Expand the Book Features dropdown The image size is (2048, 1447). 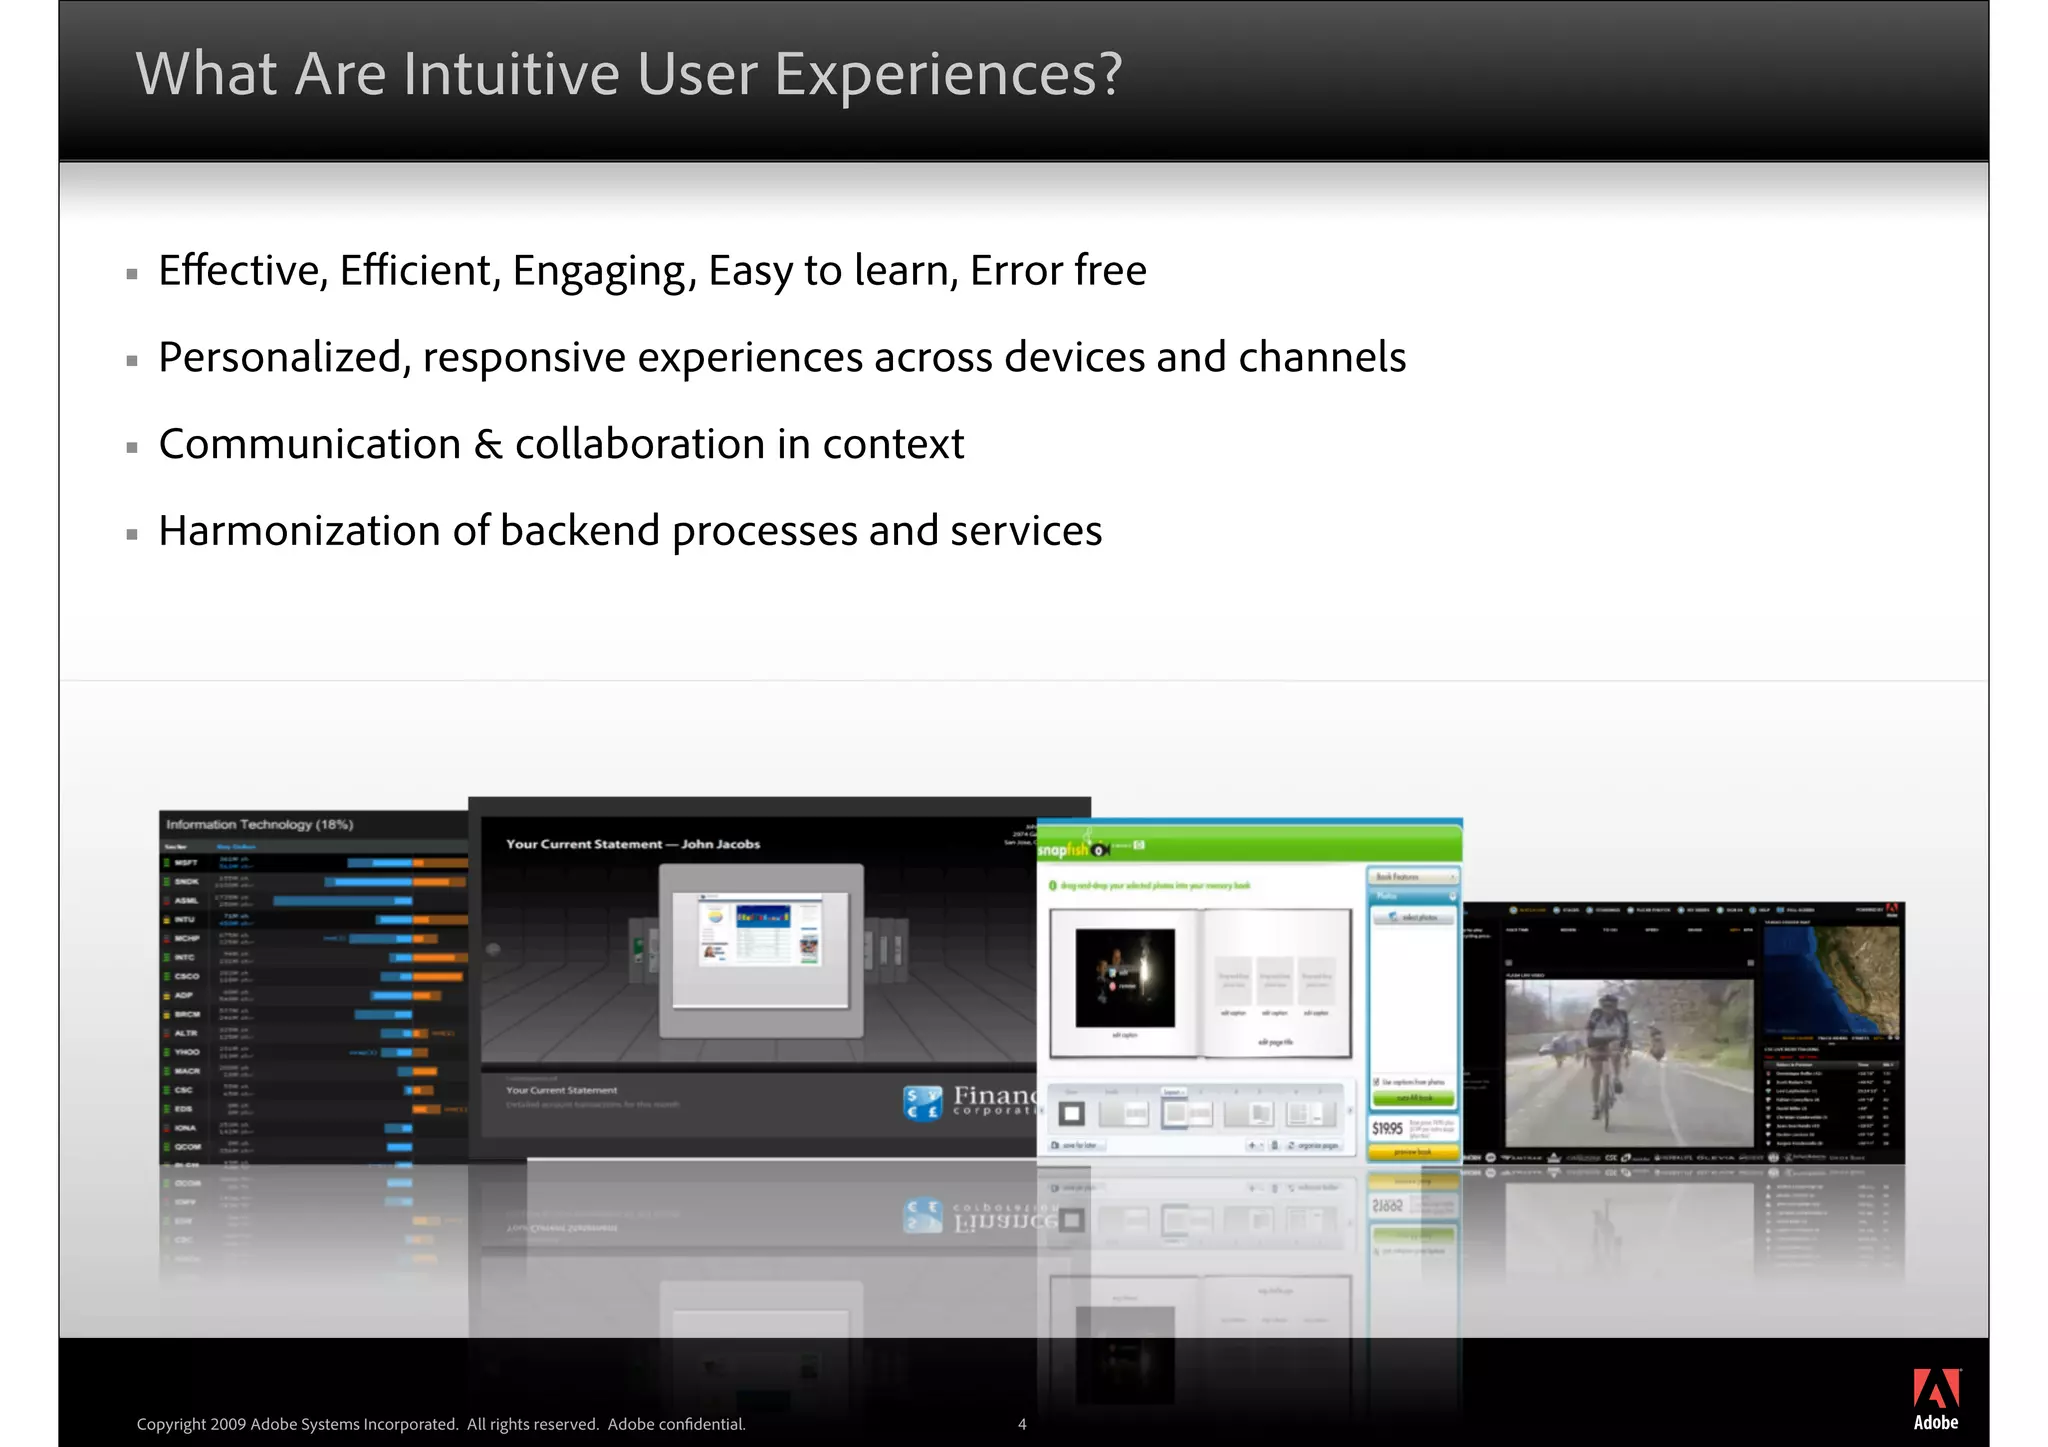pyautogui.click(x=1413, y=876)
